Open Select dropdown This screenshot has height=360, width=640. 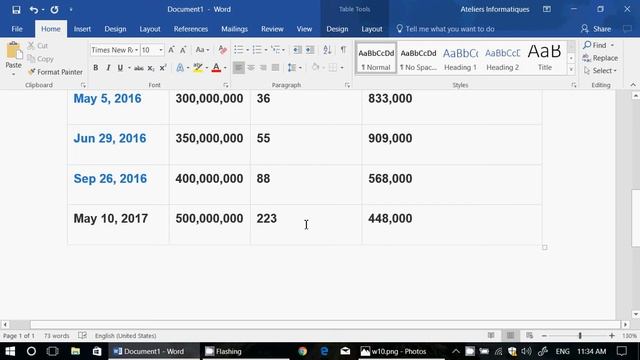pyautogui.click(x=600, y=71)
